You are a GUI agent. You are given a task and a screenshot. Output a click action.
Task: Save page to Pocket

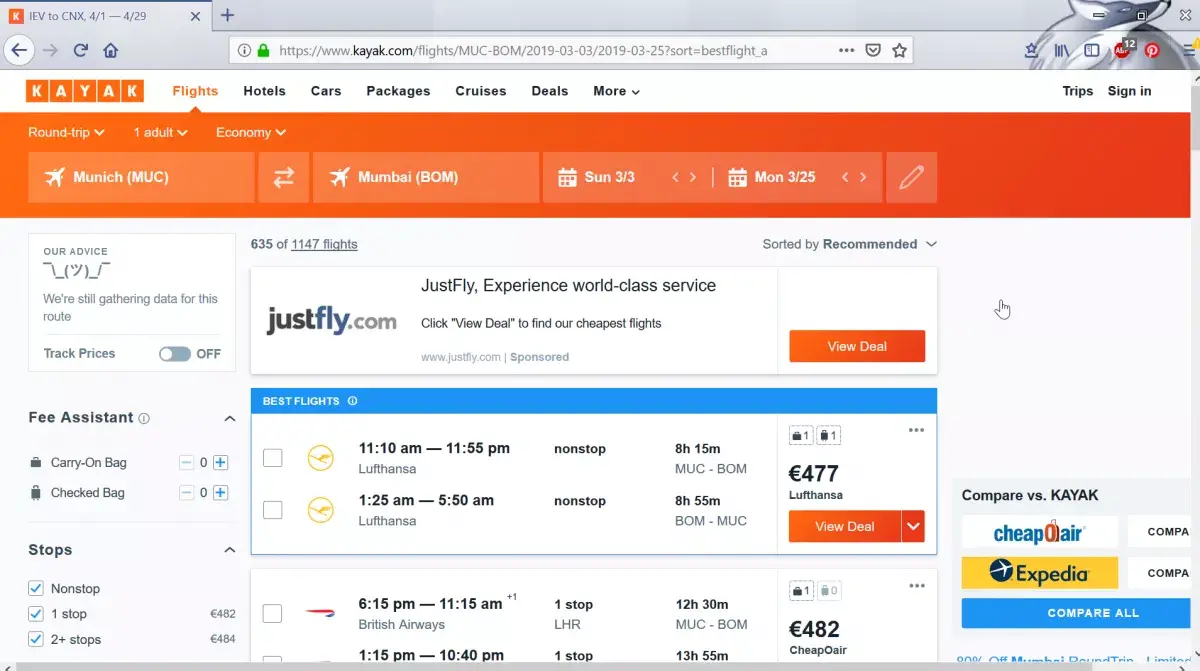click(873, 50)
